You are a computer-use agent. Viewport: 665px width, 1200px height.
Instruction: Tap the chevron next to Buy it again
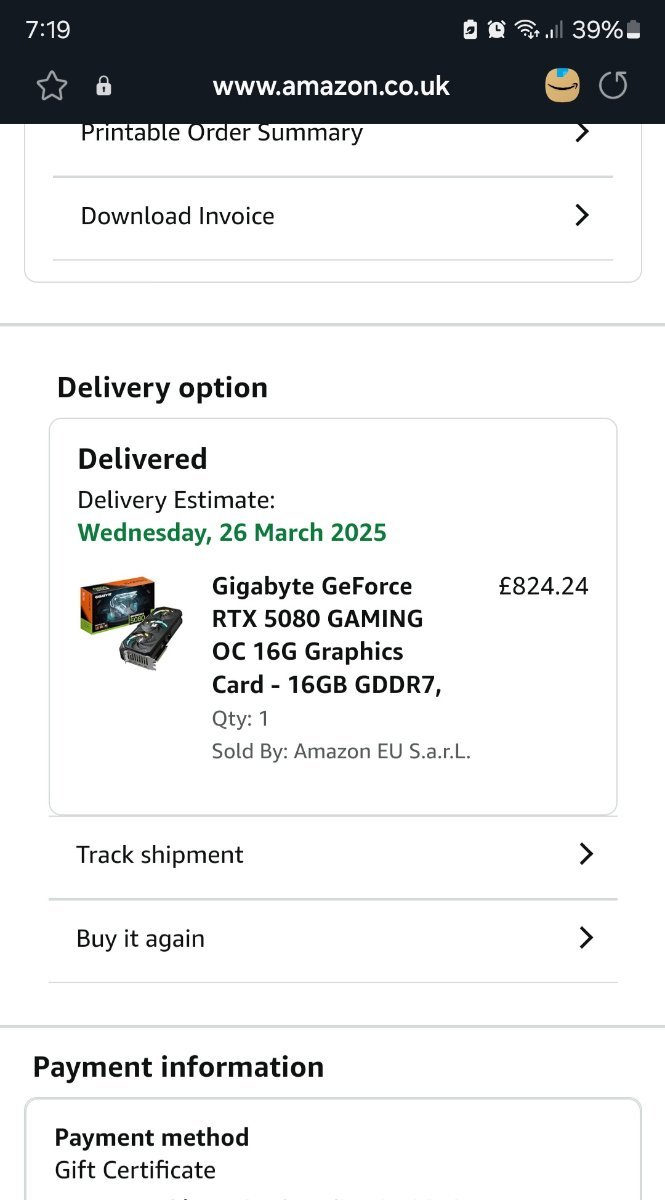(x=586, y=938)
